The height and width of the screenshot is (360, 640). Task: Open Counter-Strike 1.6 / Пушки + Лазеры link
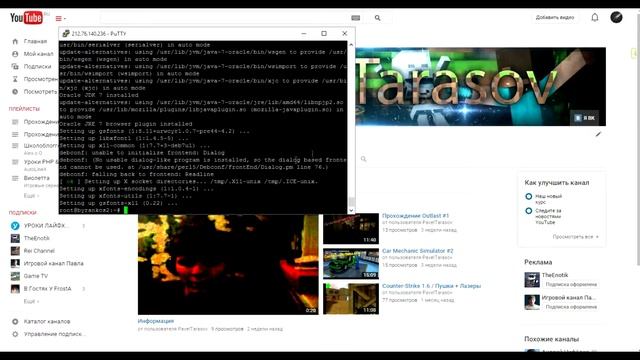431,286
